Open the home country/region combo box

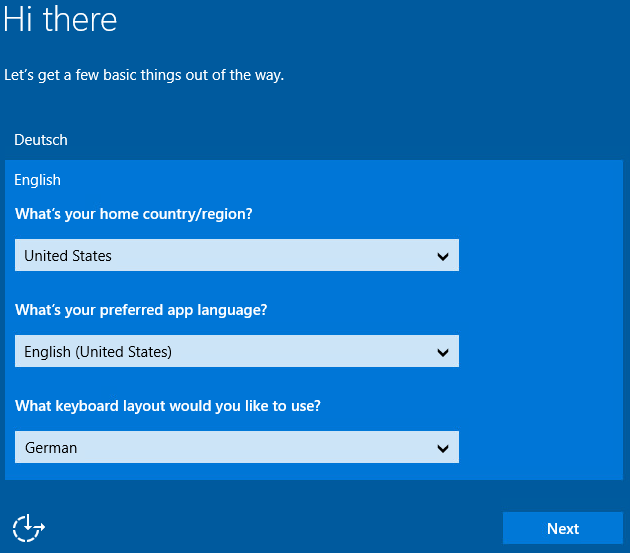coord(236,255)
